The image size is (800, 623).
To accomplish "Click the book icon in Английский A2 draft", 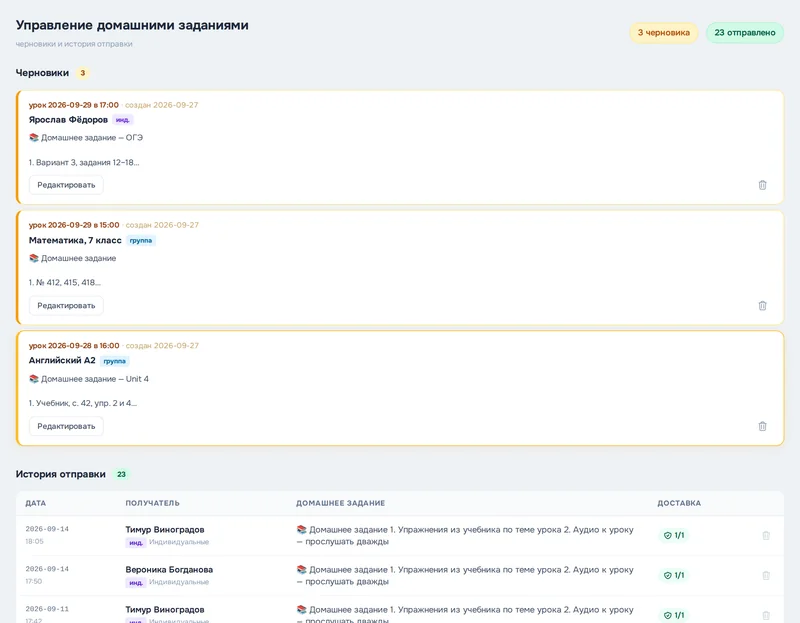I will (x=34, y=379).
